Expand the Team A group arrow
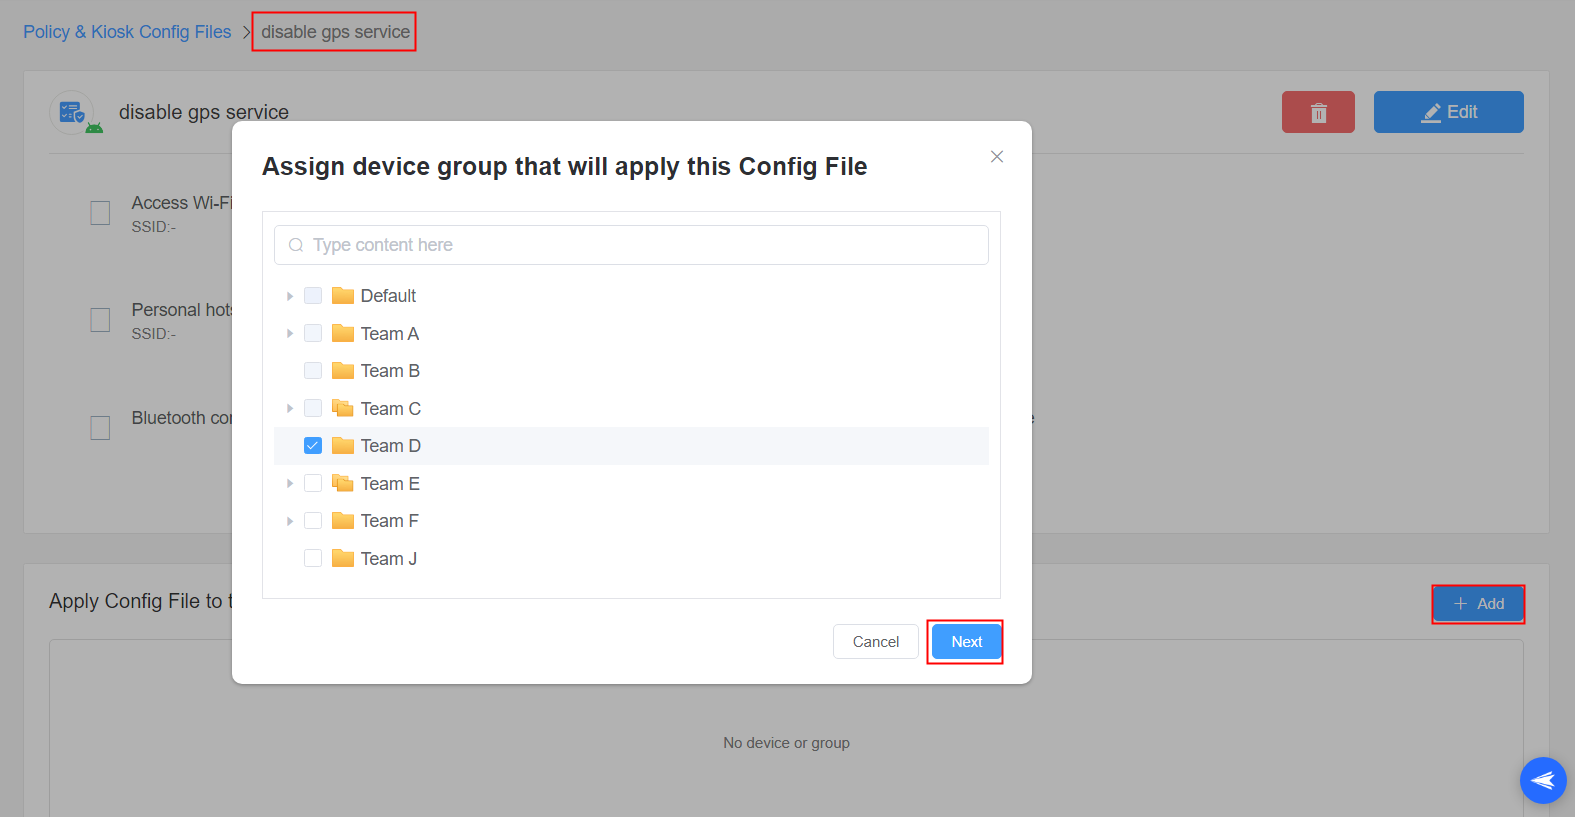The width and height of the screenshot is (1575, 817). point(290,333)
